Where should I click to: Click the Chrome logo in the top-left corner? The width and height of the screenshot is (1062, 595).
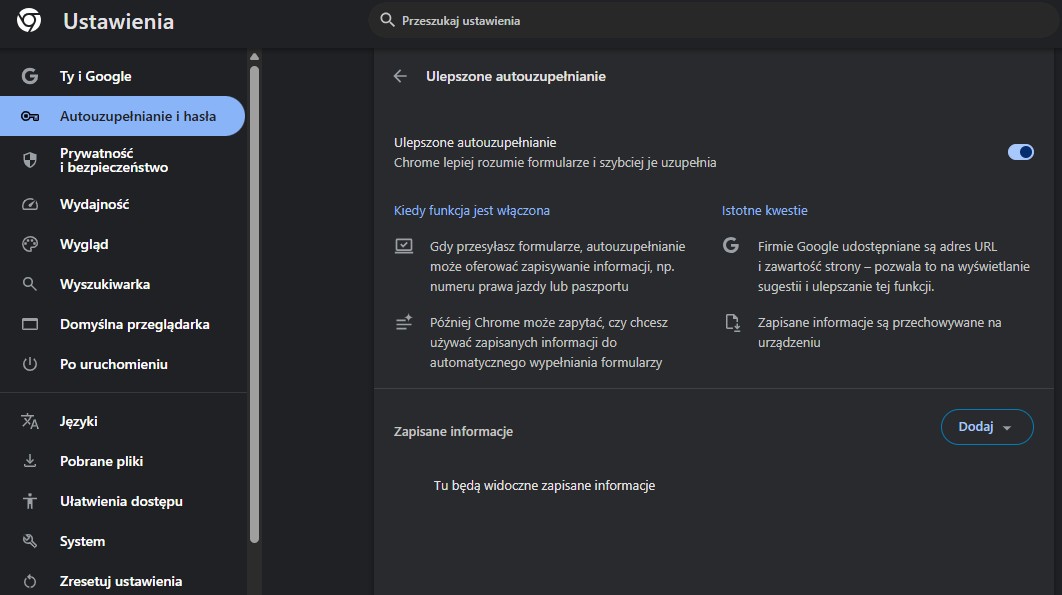[x=28, y=20]
